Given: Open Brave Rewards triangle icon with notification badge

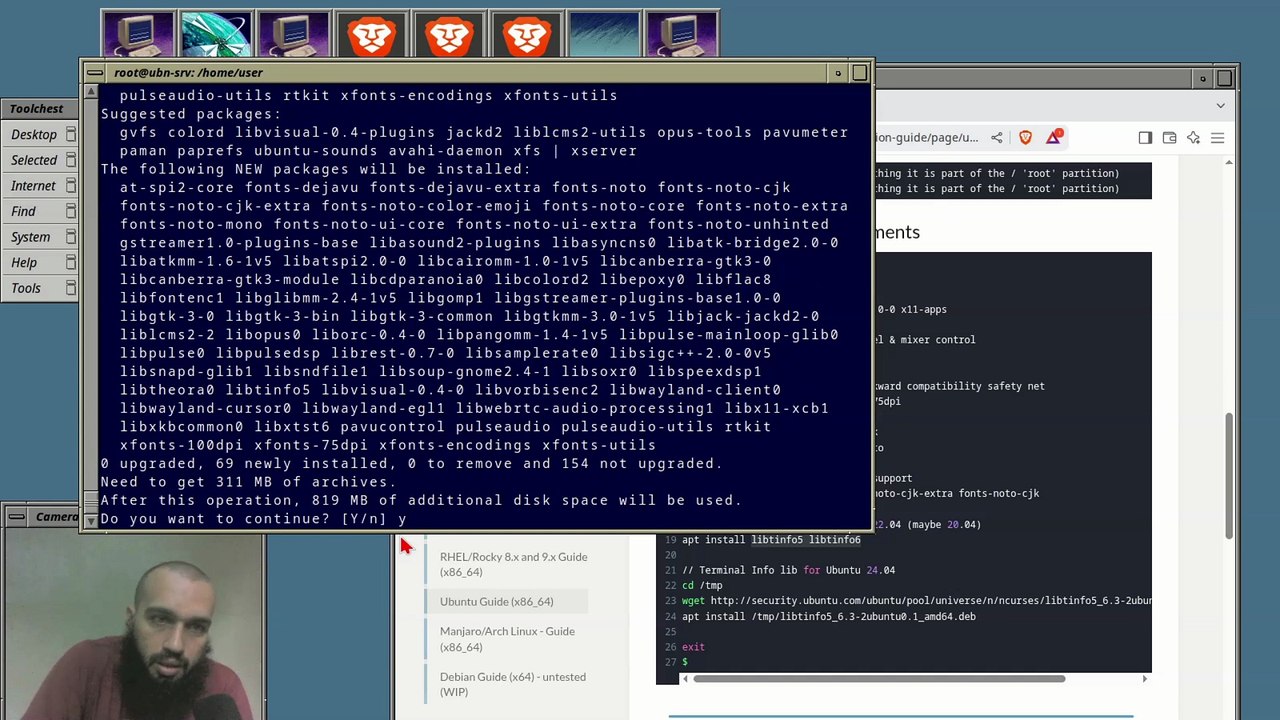Looking at the screenshot, I should point(1053,137).
